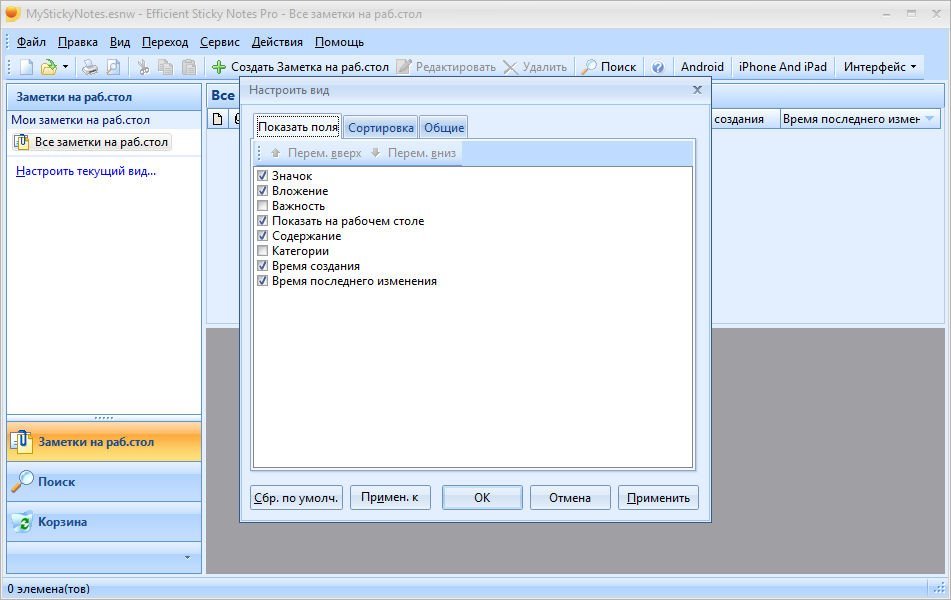Click the green plus Создать Заметка icon

[x=218, y=67]
